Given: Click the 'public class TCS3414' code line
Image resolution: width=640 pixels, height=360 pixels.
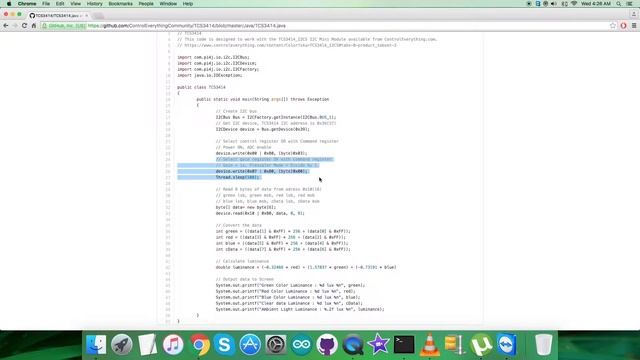Looking at the screenshot, I should pos(201,87).
